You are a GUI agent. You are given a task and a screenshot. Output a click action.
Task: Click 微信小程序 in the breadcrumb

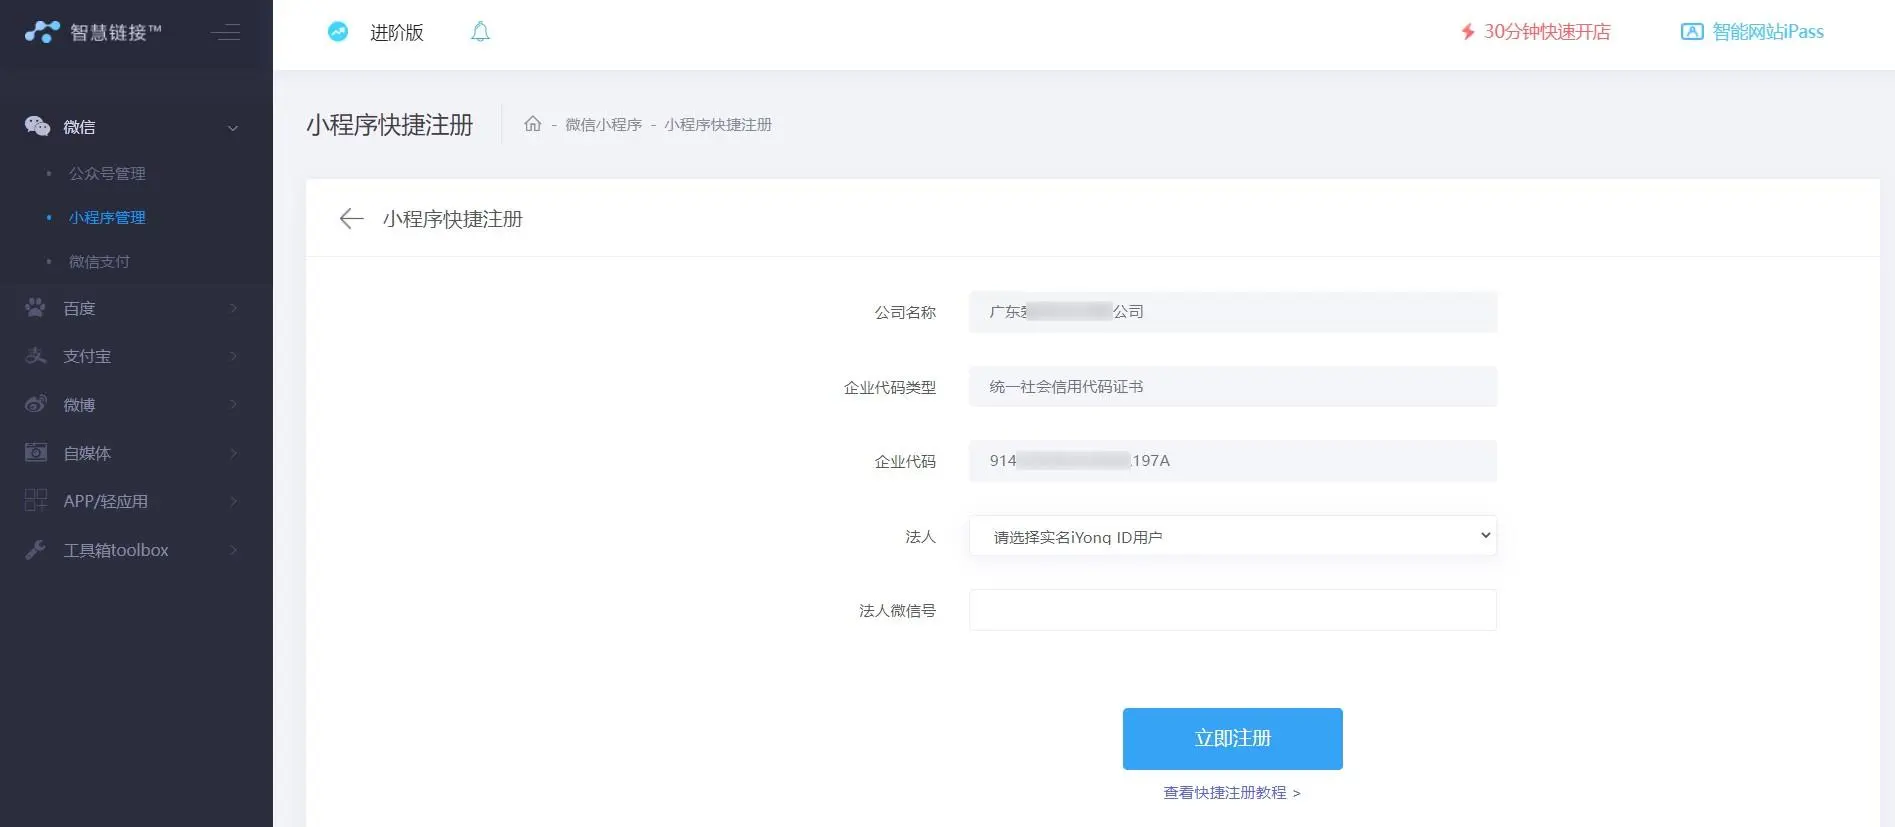coord(603,124)
